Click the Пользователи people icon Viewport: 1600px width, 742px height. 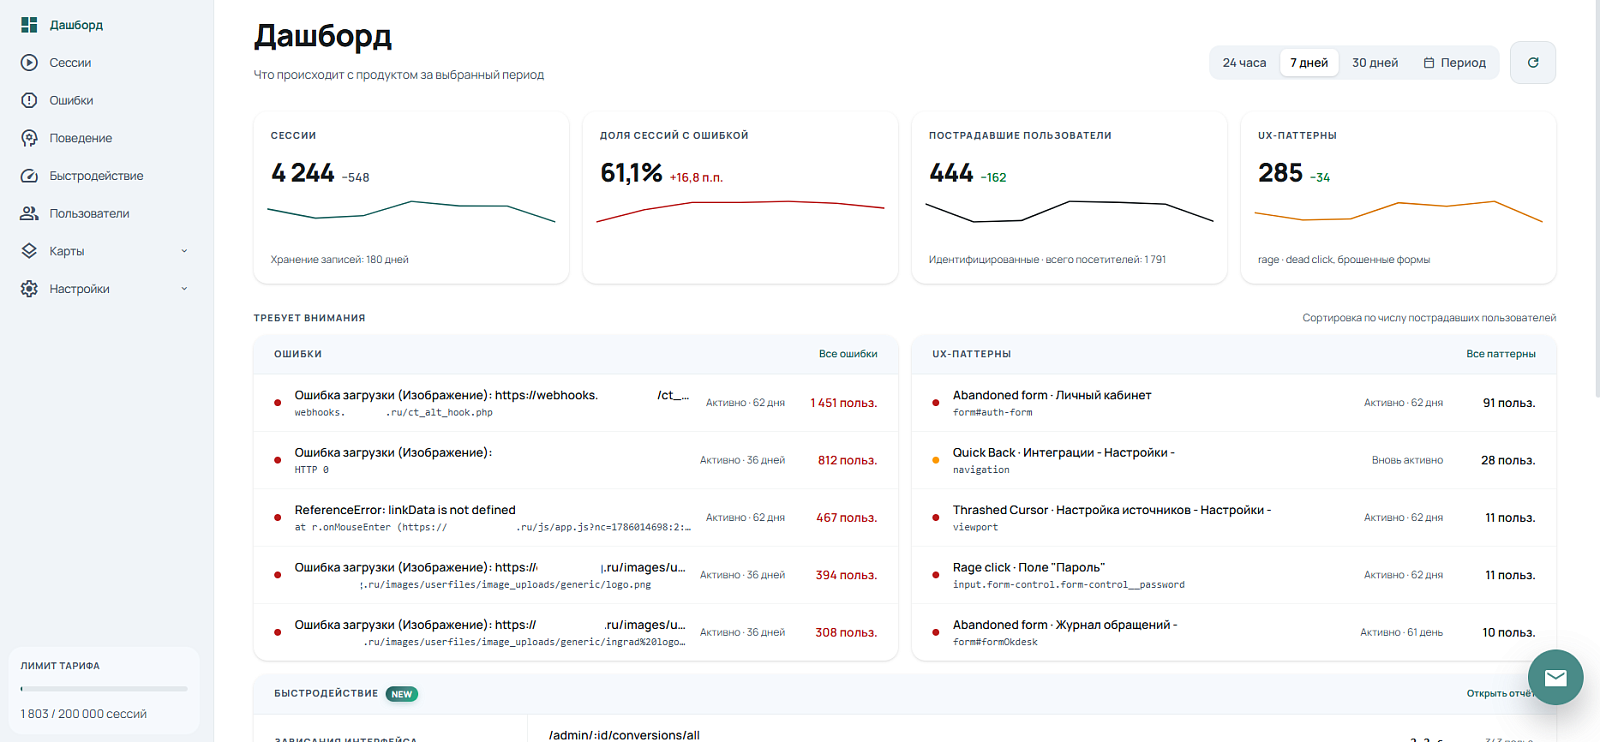click(29, 213)
